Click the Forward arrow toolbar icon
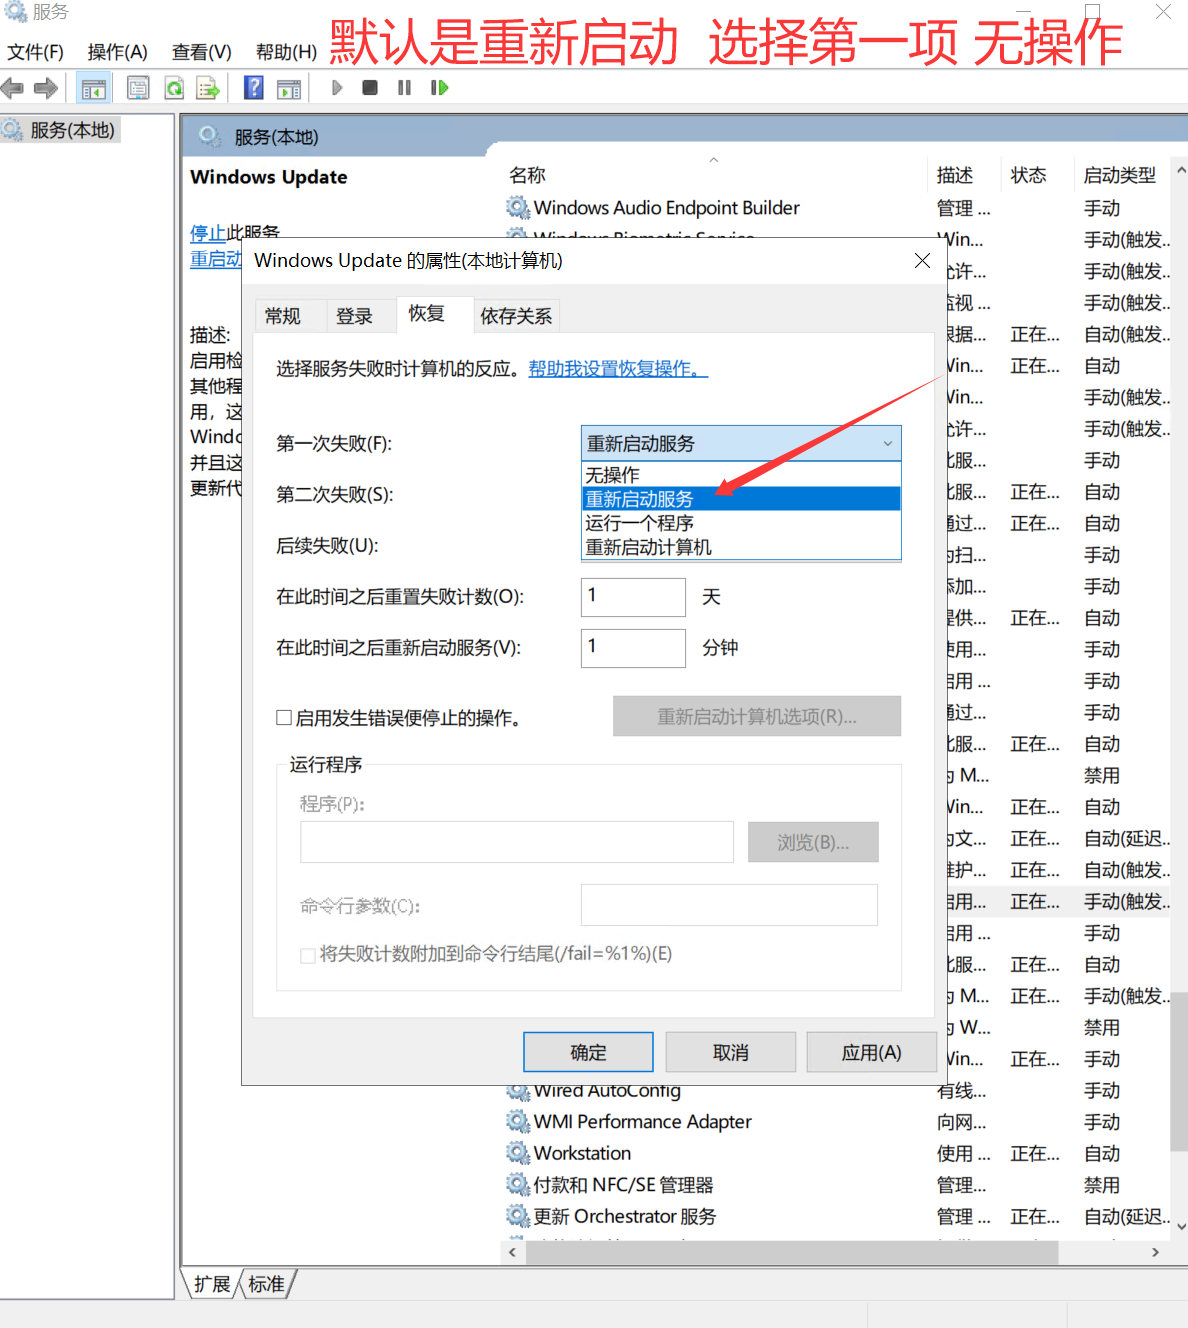This screenshot has width=1188, height=1328. point(46,88)
